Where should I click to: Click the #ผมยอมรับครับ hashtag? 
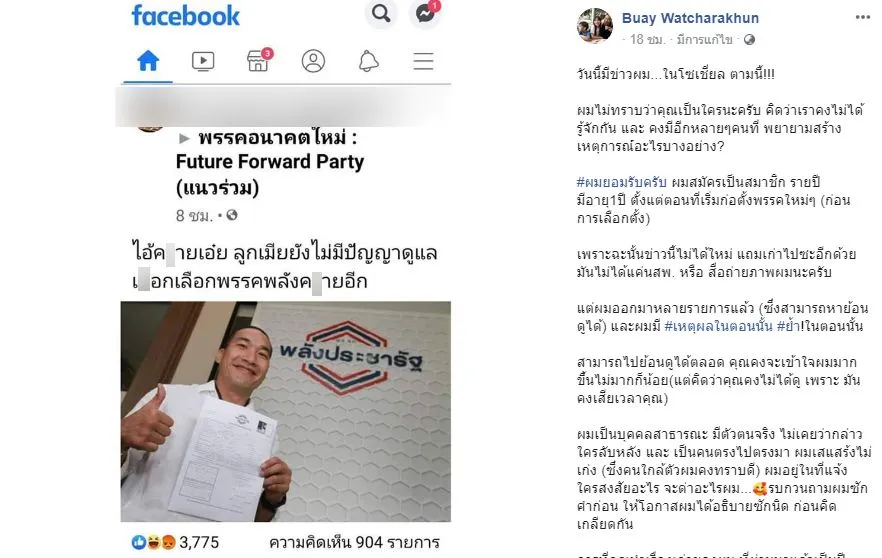[622, 182]
